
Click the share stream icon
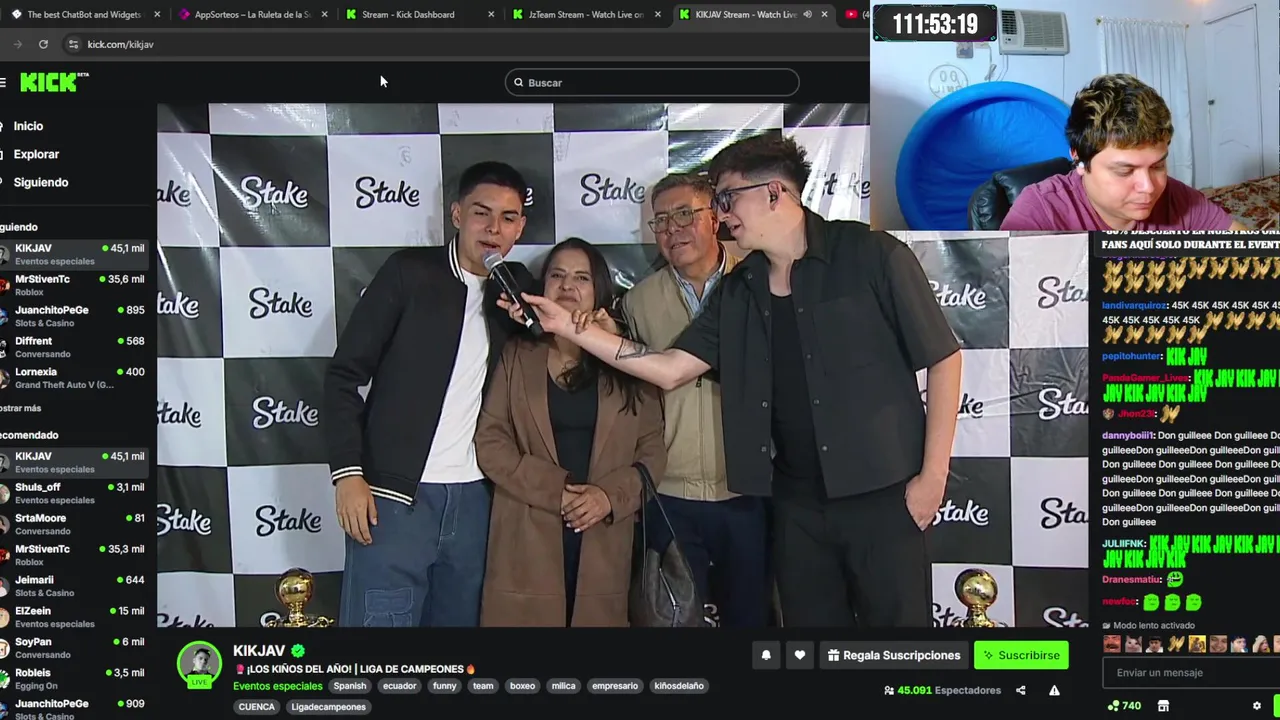point(1021,690)
